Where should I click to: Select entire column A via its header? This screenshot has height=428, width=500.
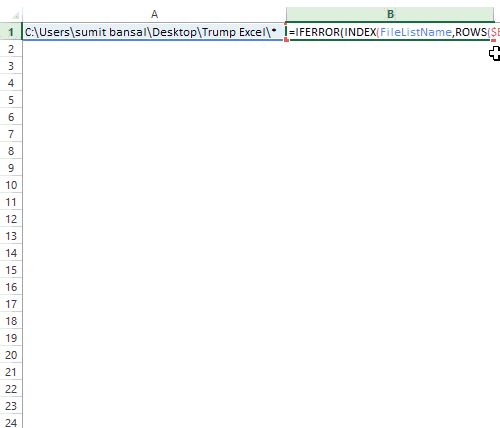coord(154,14)
